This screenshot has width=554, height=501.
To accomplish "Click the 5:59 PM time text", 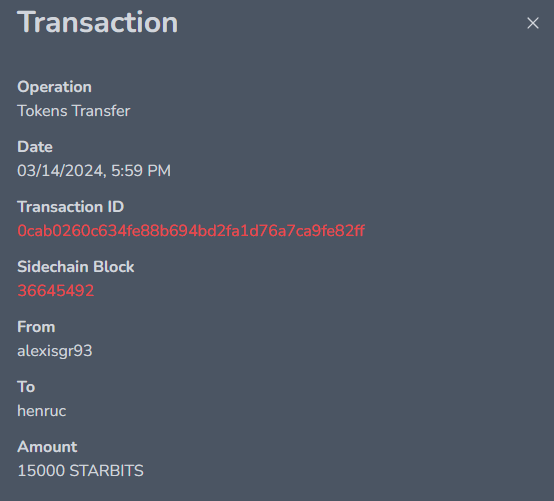I will [x=141, y=171].
